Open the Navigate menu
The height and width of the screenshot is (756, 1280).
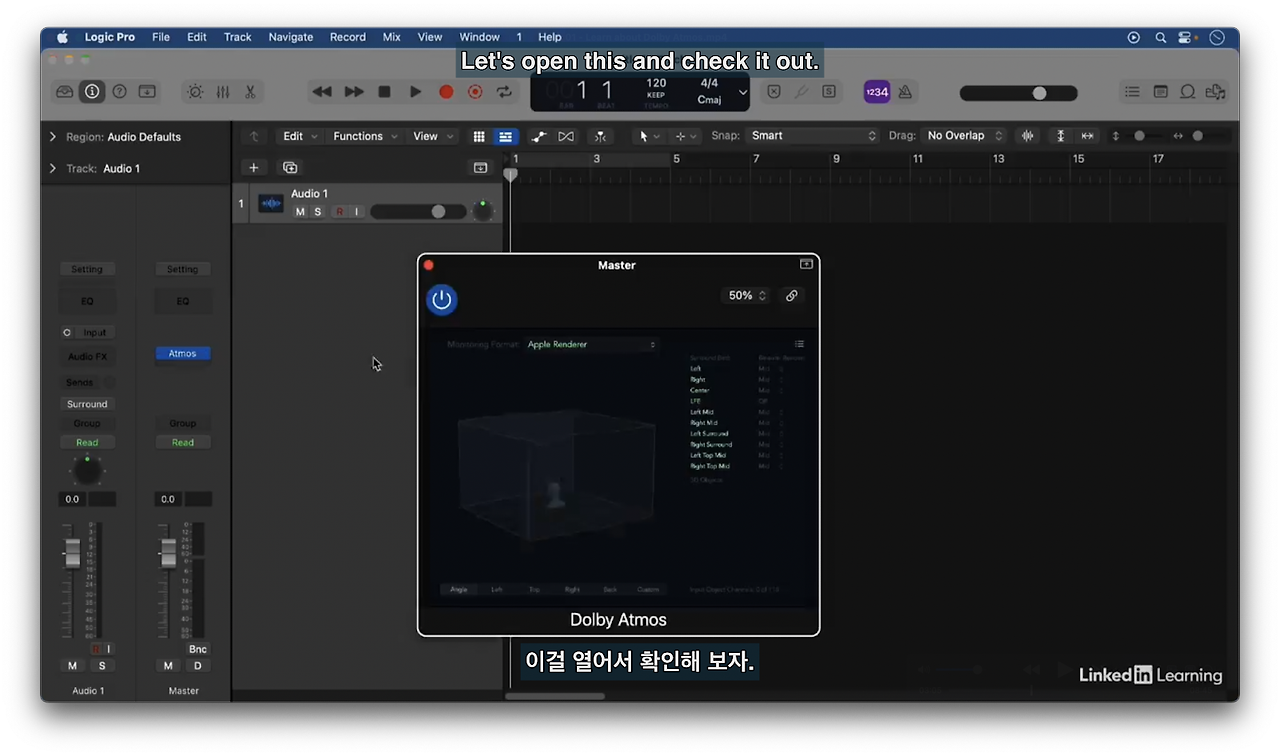pos(291,37)
